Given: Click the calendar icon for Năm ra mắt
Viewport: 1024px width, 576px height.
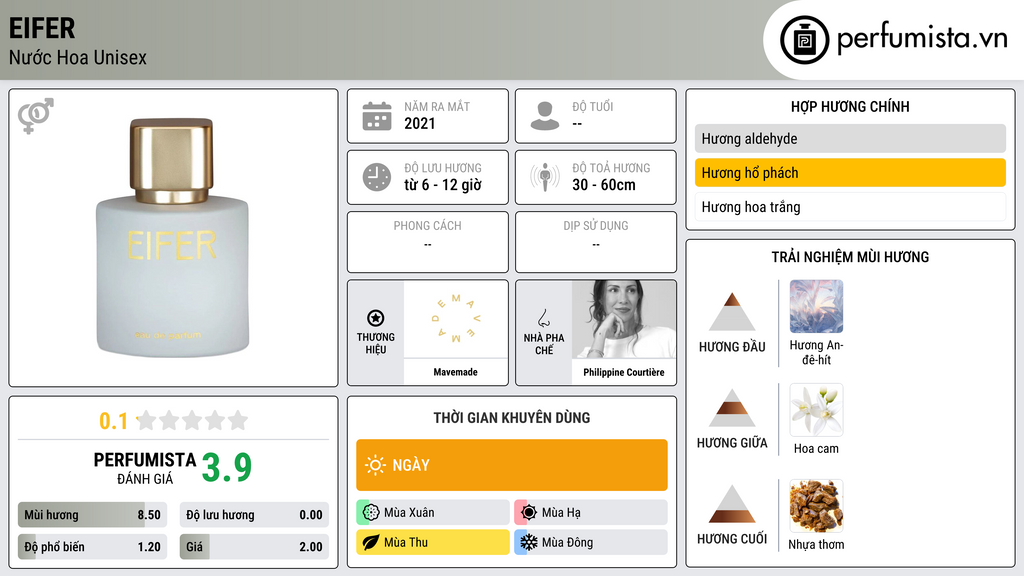Looking at the screenshot, I should (377, 116).
